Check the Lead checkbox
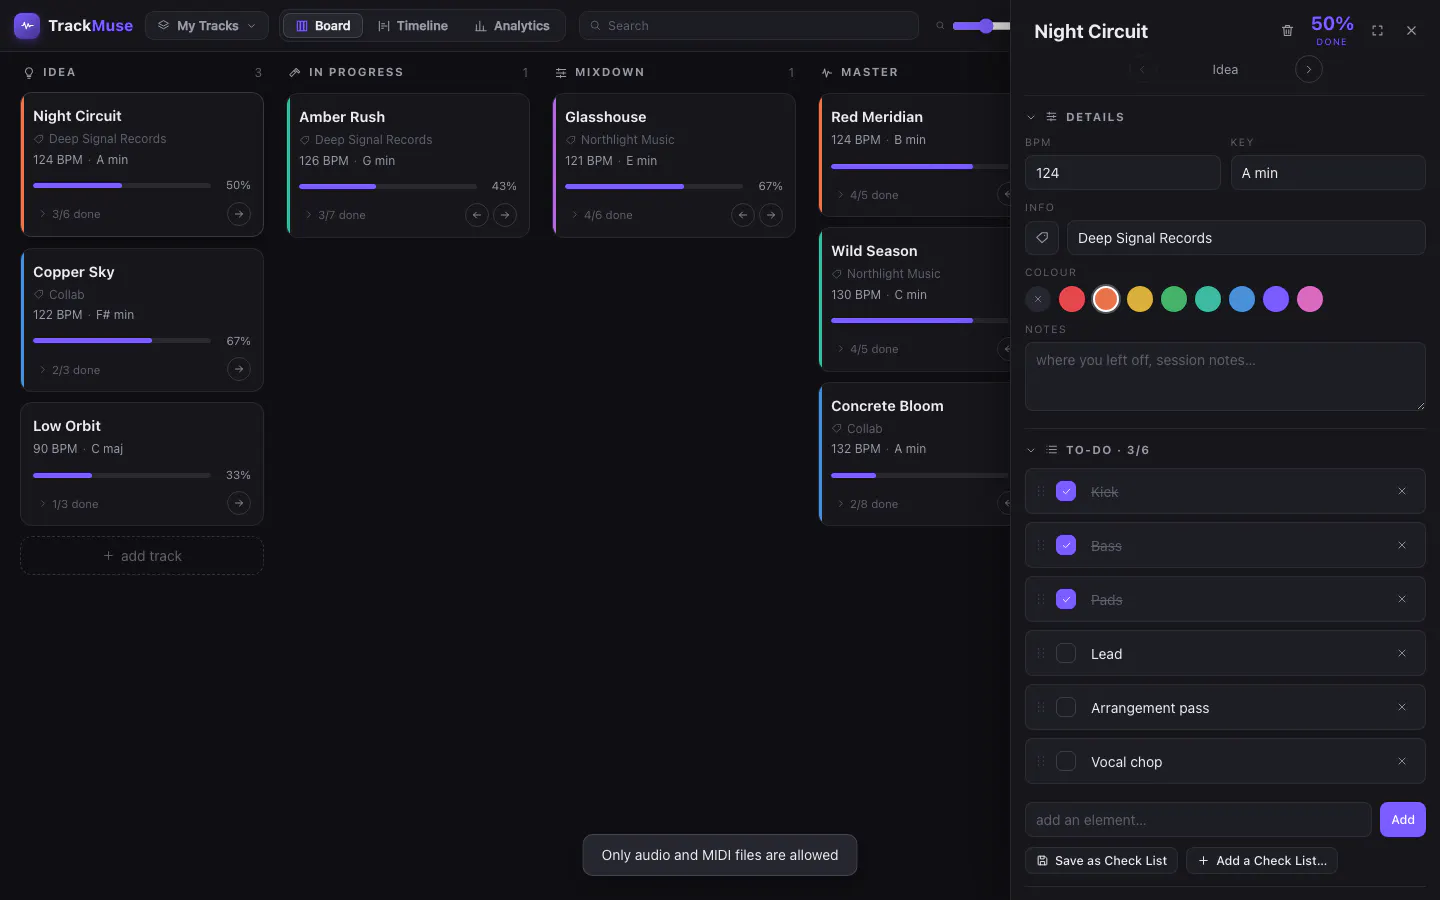1440x900 pixels. pyautogui.click(x=1066, y=653)
